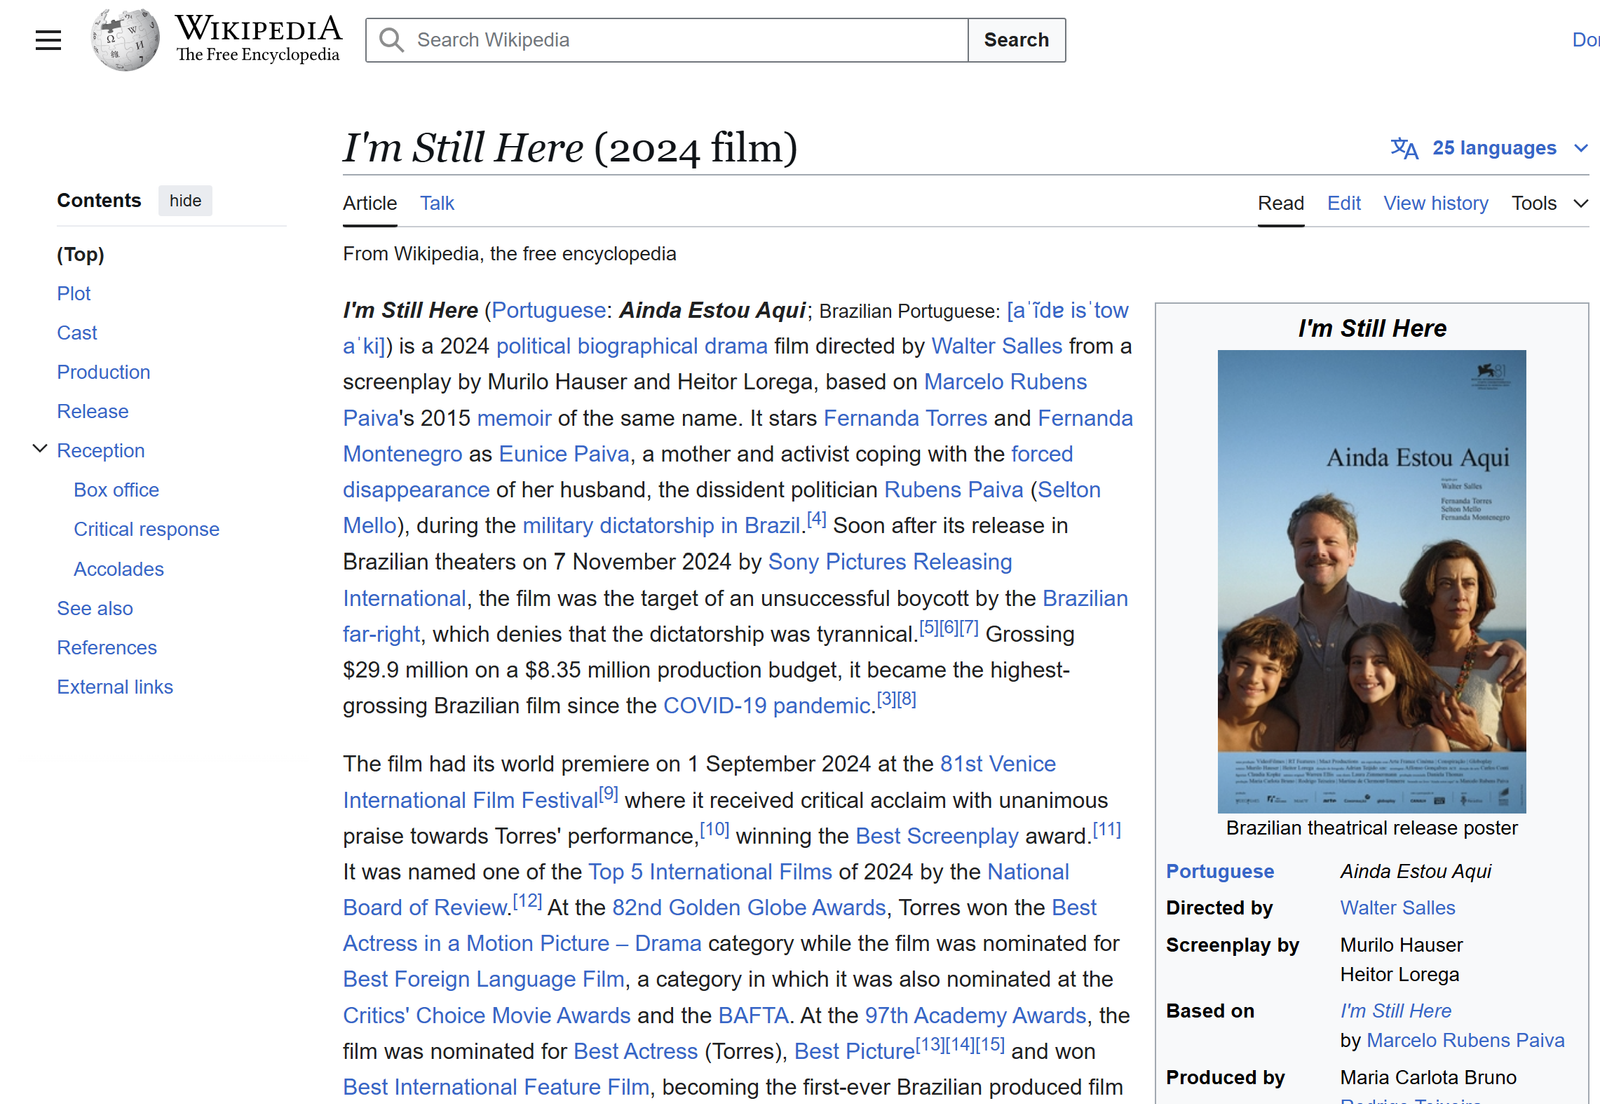Go to Critical response in contents
The width and height of the screenshot is (1600, 1104).
click(146, 529)
